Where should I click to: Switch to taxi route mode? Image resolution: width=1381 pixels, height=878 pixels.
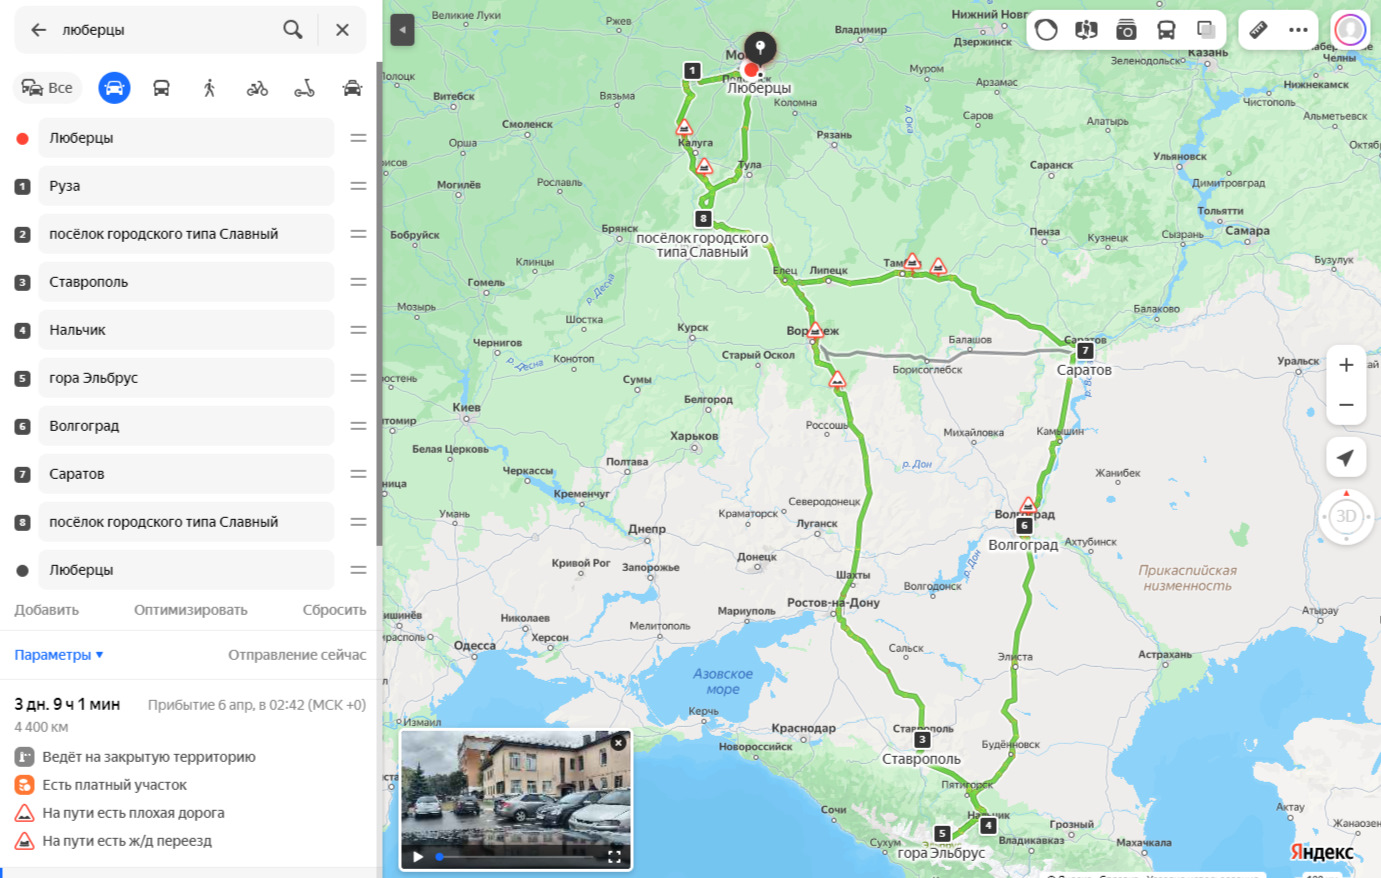(x=352, y=88)
